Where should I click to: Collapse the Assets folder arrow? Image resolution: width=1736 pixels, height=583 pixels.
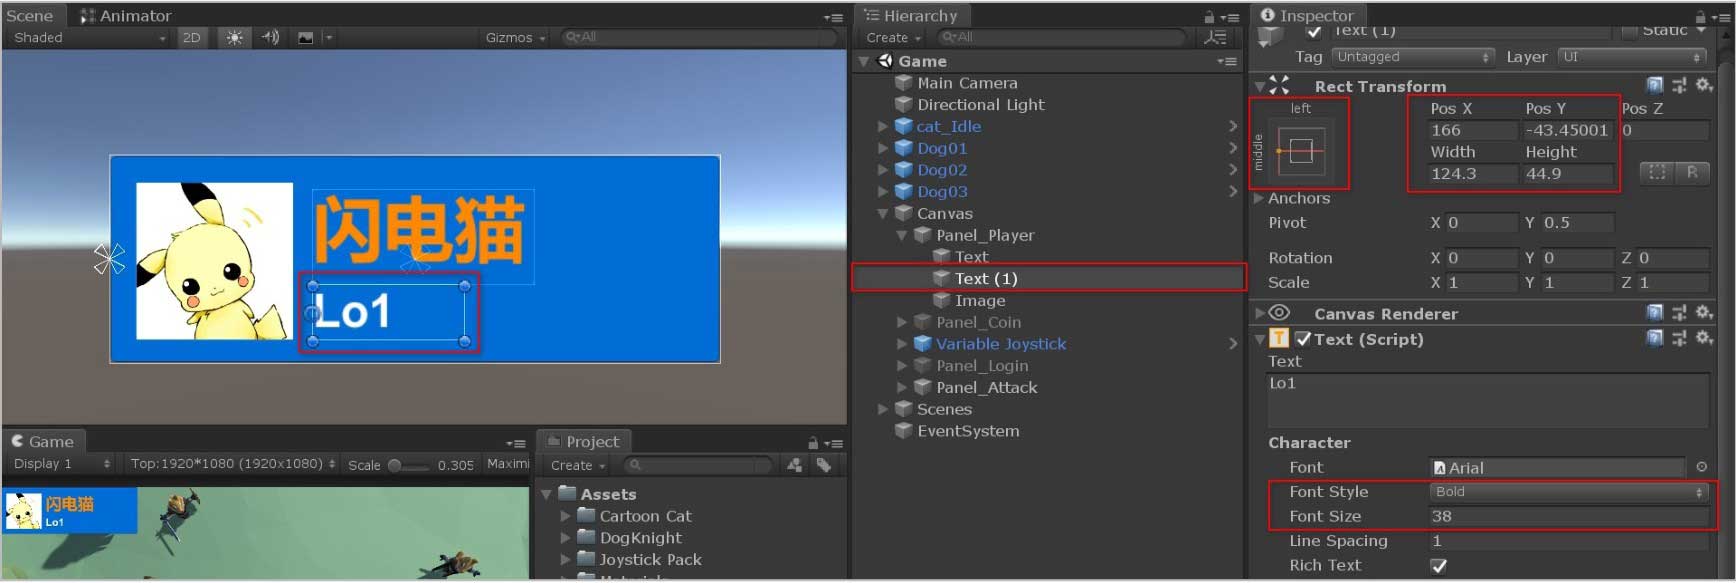546,494
